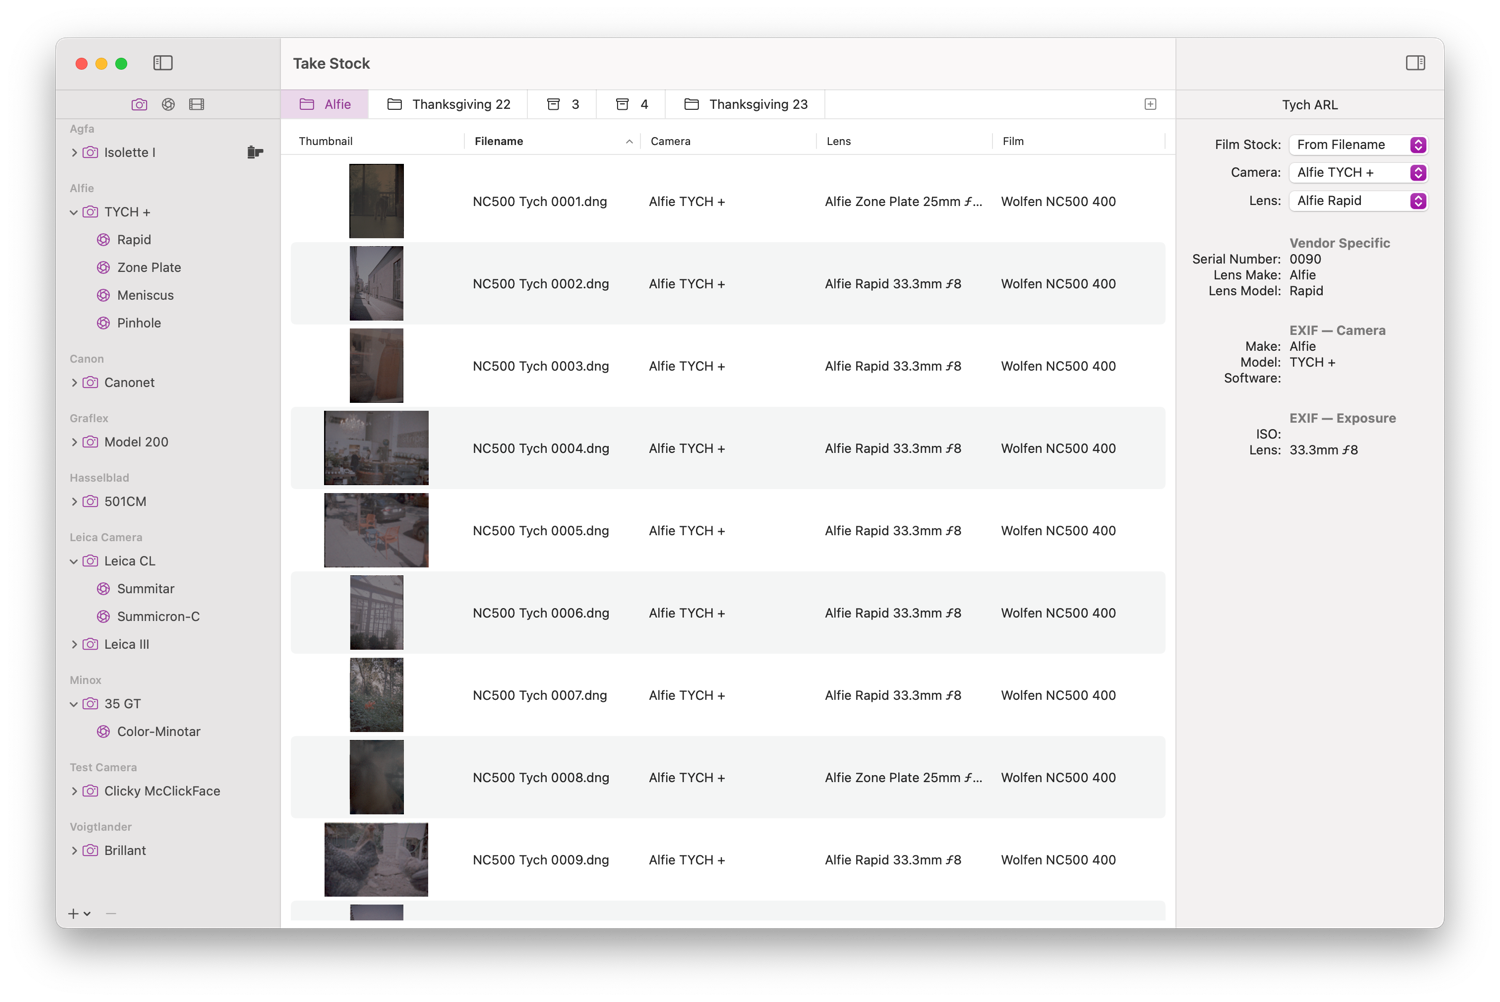The height and width of the screenshot is (1002, 1500).
Task: Click the minus button at the sidebar bottom
Action: click(x=110, y=913)
